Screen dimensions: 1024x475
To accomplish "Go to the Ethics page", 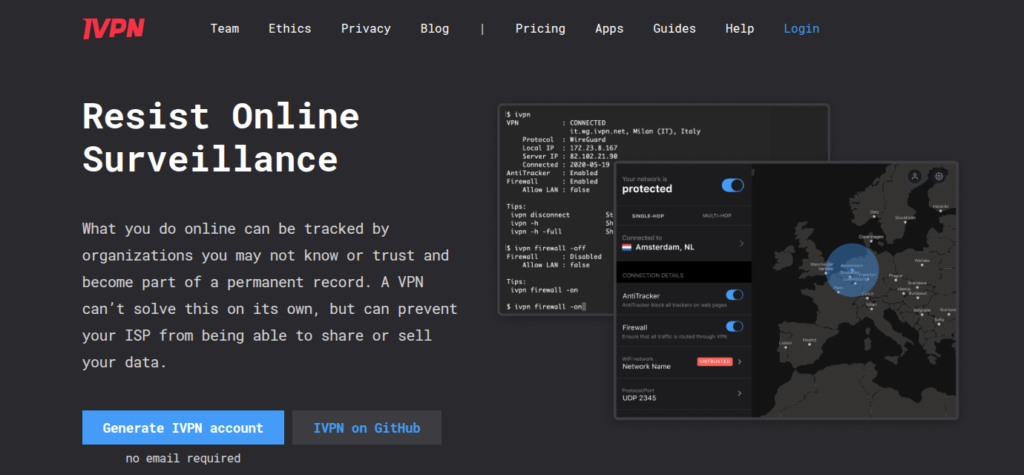I will [x=290, y=29].
